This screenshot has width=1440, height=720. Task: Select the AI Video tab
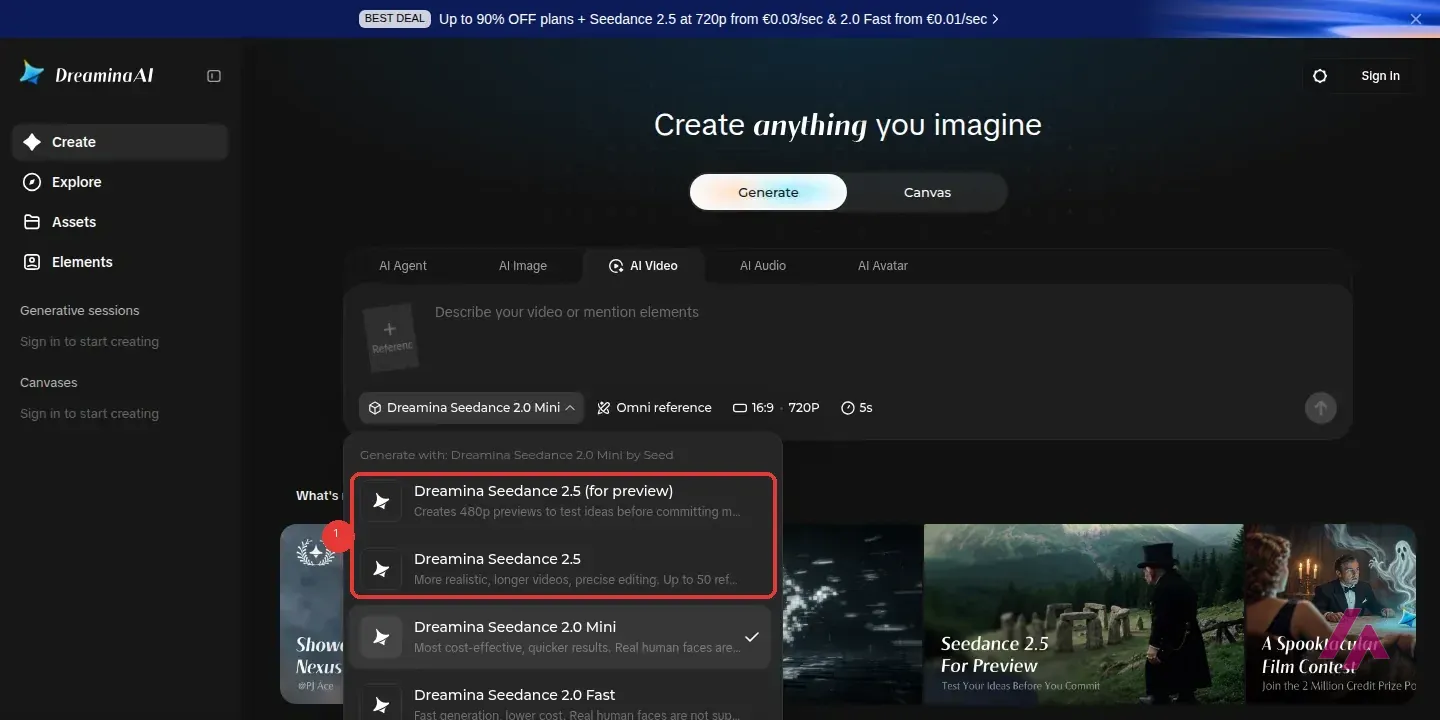[x=643, y=266]
